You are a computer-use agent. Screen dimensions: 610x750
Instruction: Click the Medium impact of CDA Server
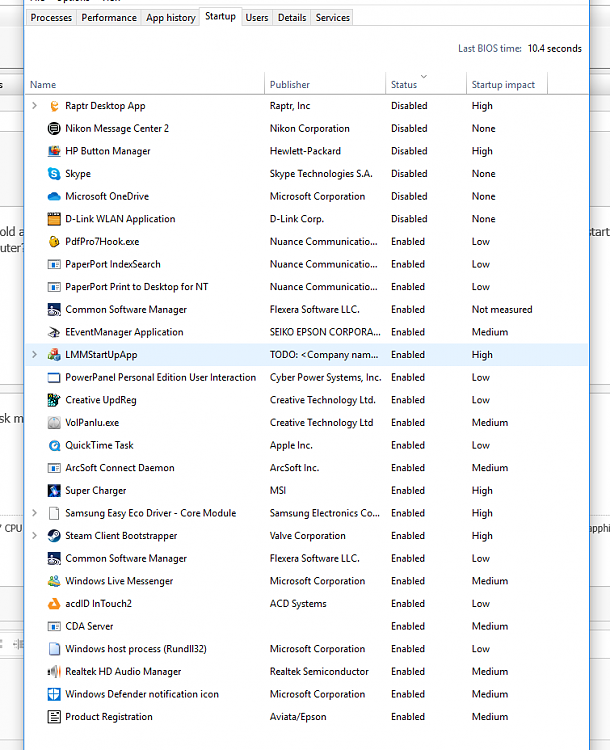[490, 626]
